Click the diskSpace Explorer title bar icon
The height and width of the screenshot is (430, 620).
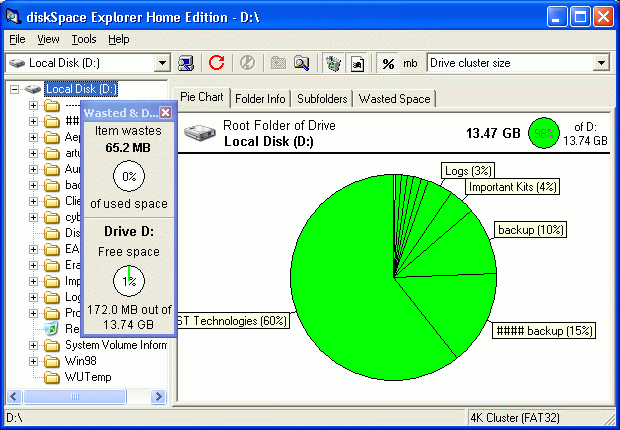[x=14, y=17]
